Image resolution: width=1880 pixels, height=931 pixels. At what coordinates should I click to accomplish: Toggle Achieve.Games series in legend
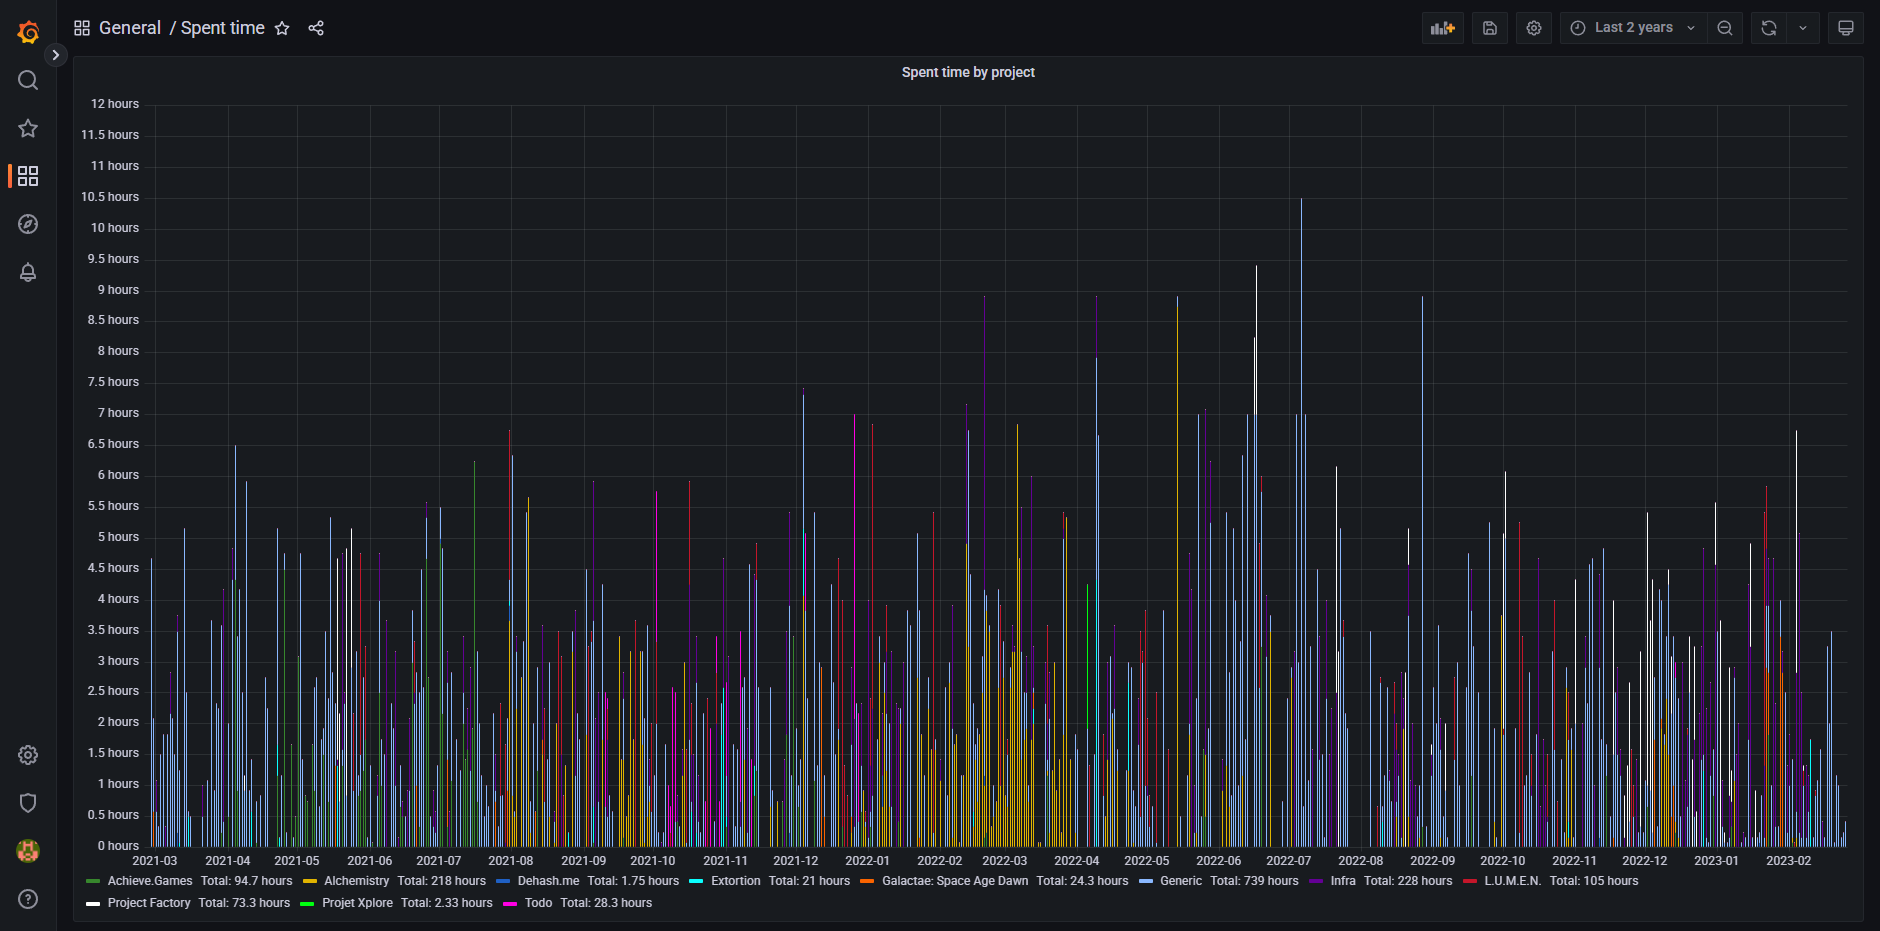tap(150, 881)
